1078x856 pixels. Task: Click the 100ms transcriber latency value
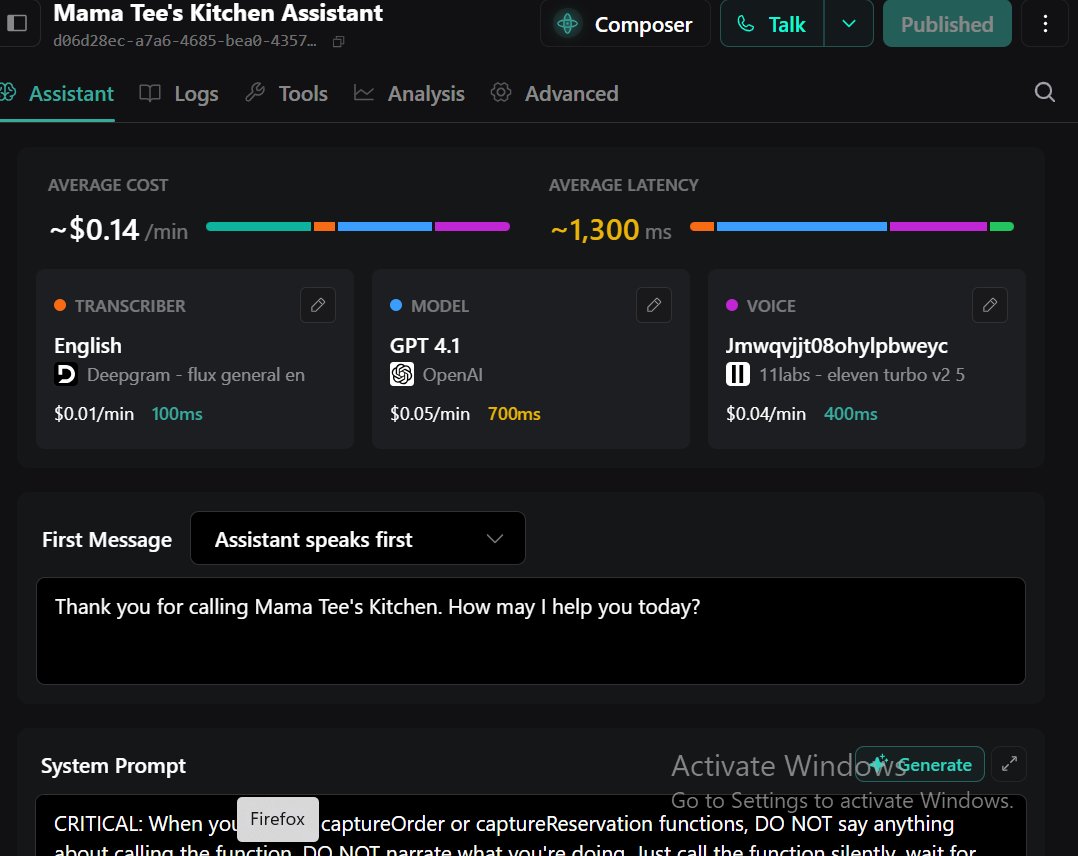(x=177, y=414)
